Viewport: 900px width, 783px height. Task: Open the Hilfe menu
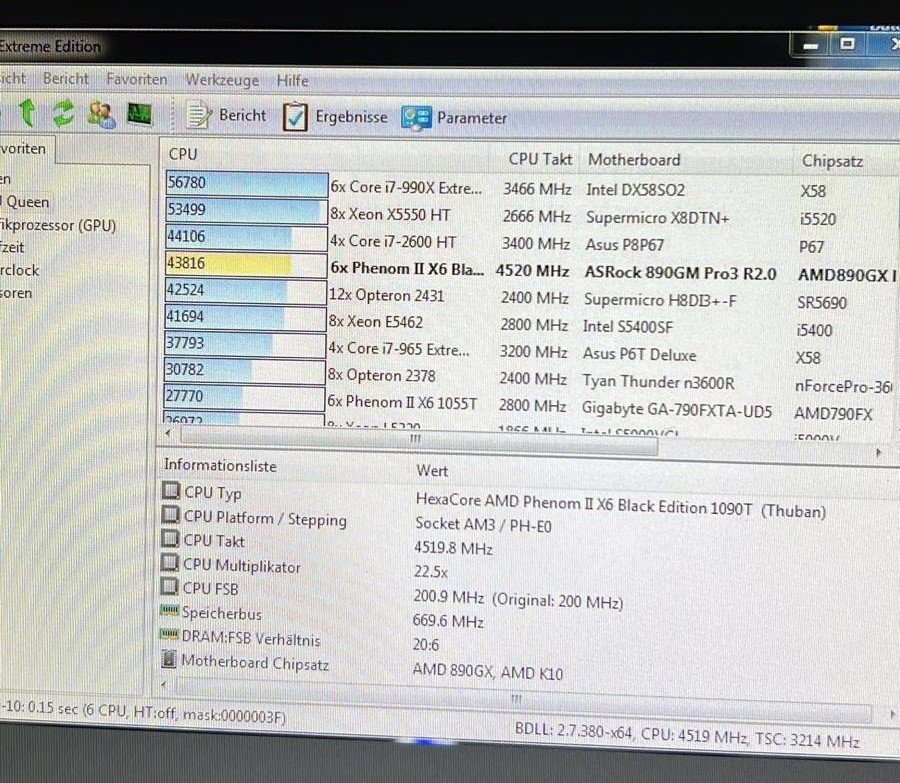292,80
